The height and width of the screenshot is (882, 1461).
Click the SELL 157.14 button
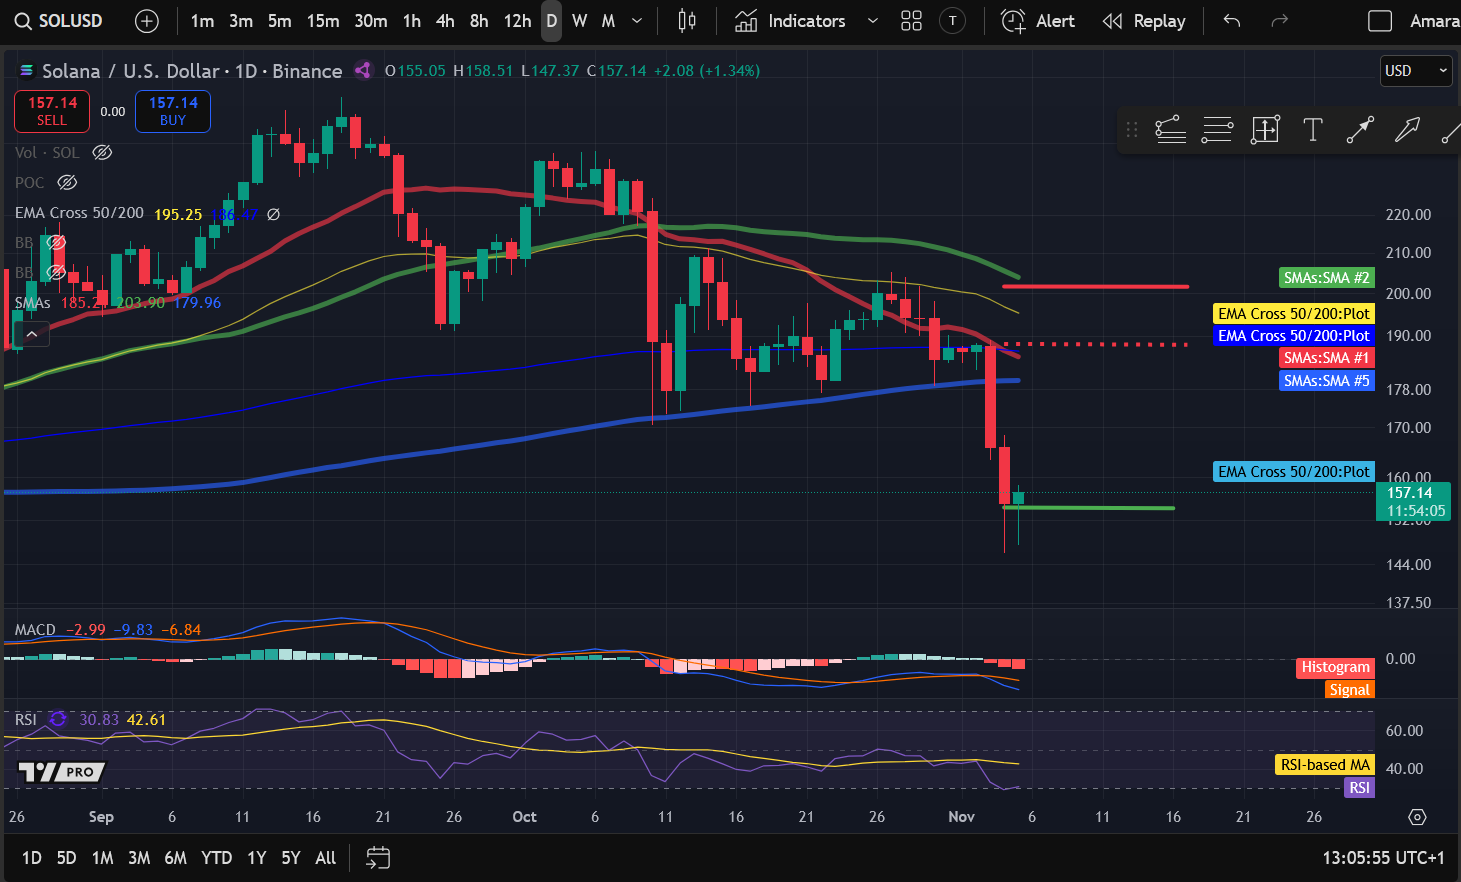click(x=51, y=111)
